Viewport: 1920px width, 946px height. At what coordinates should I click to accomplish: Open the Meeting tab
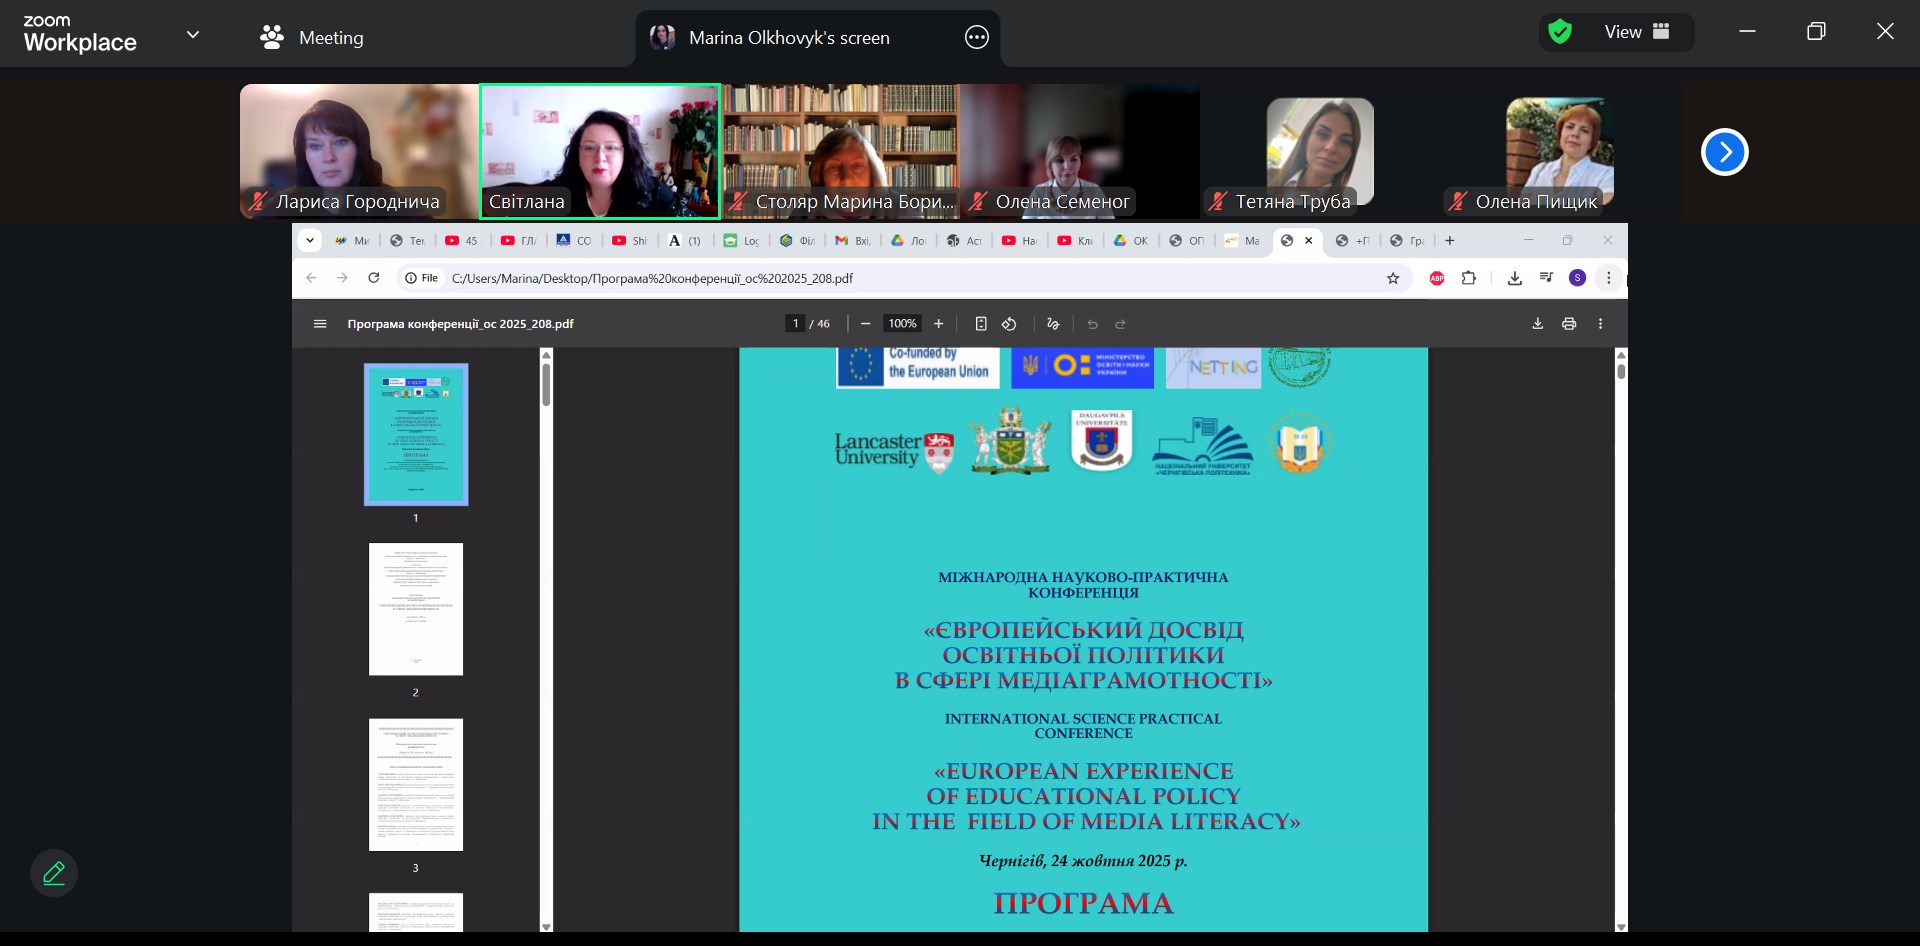pos(312,38)
